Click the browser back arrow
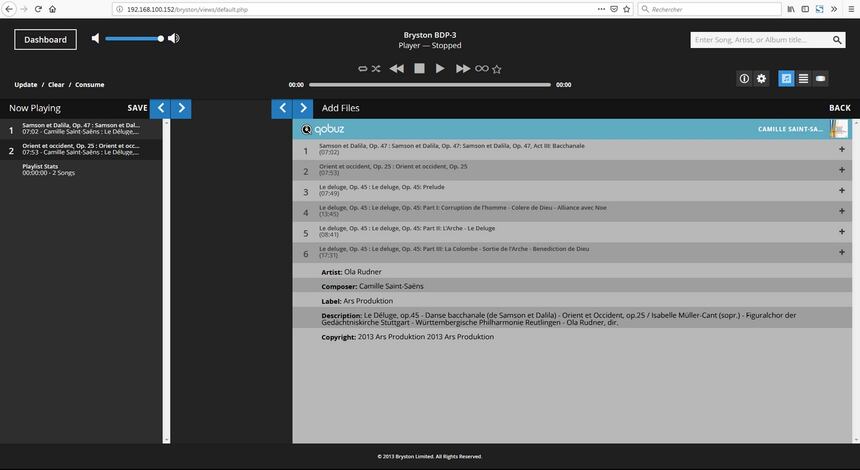The width and height of the screenshot is (860, 470). click(x=9, y=9)
